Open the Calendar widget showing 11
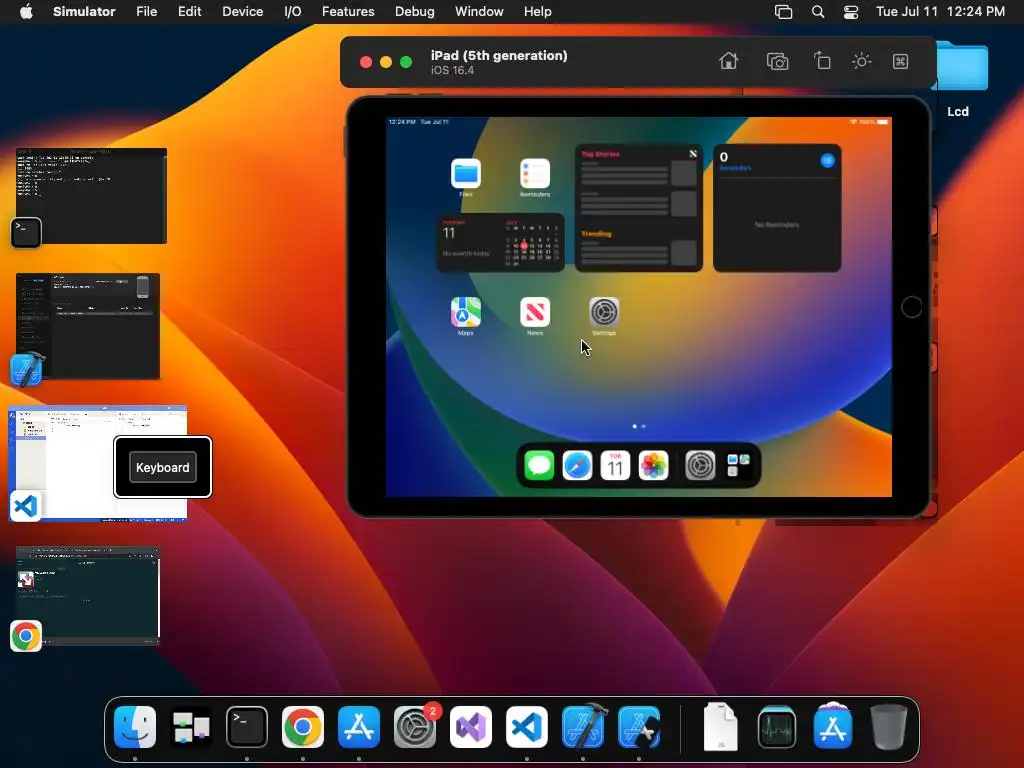 point(500,242)
